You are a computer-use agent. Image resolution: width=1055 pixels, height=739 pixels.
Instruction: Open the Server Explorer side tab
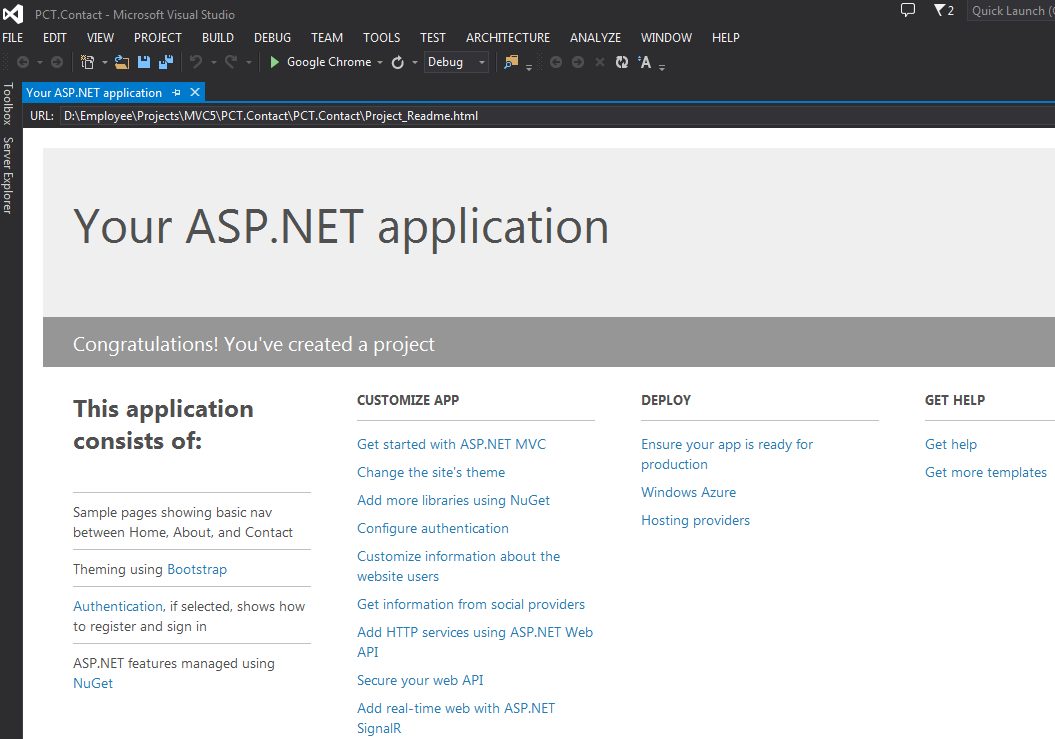tap(8, 176)
